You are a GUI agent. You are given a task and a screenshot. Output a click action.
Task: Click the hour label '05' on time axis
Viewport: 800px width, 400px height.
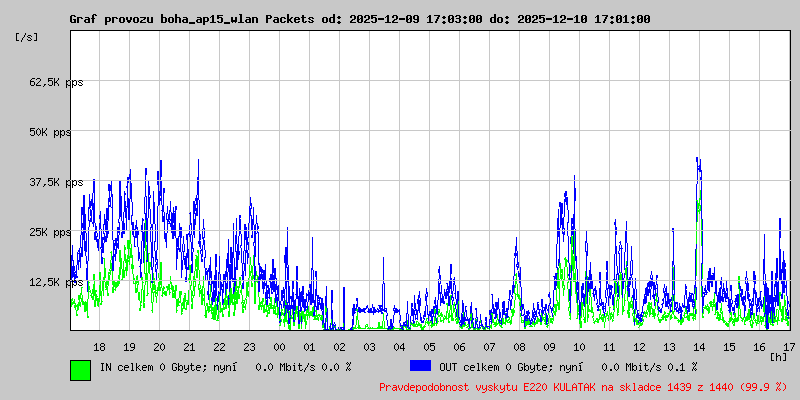click(430, 347)
